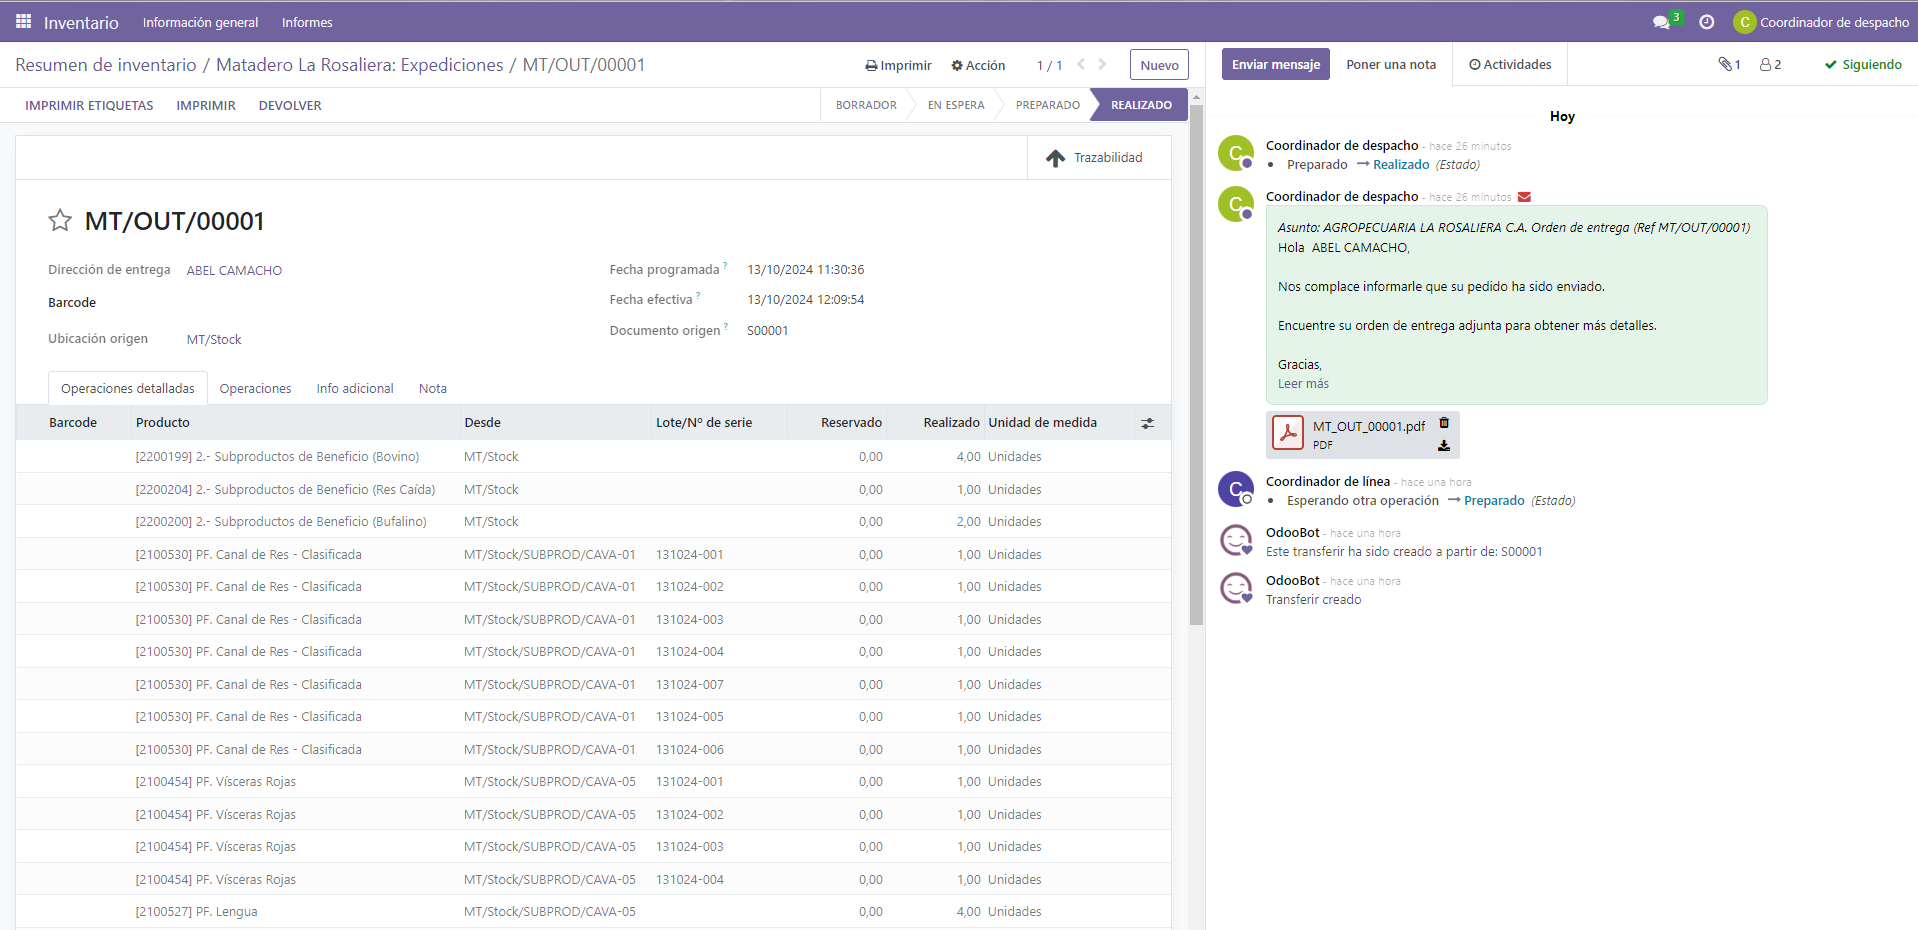Screen dimensions: 1918x930
Task: Click the Coordinador de despacho user avatar
Action: 1744,22
